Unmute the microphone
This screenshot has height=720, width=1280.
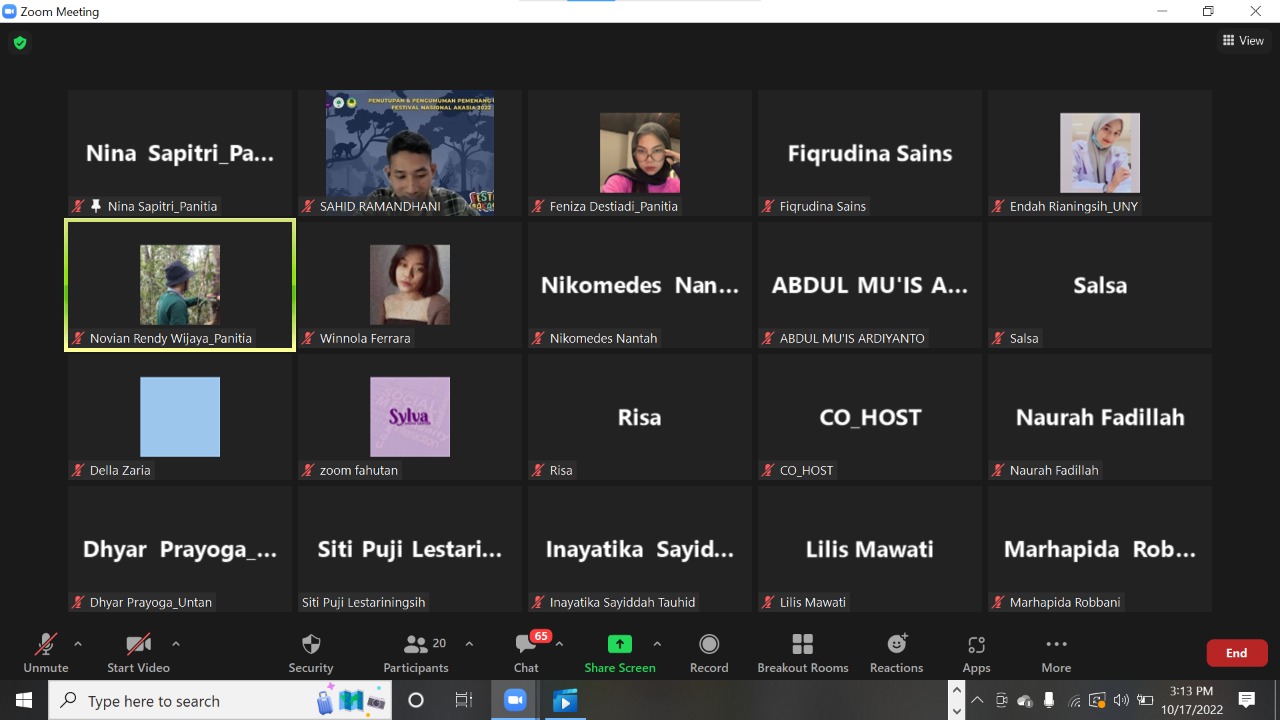pos(46,652)
